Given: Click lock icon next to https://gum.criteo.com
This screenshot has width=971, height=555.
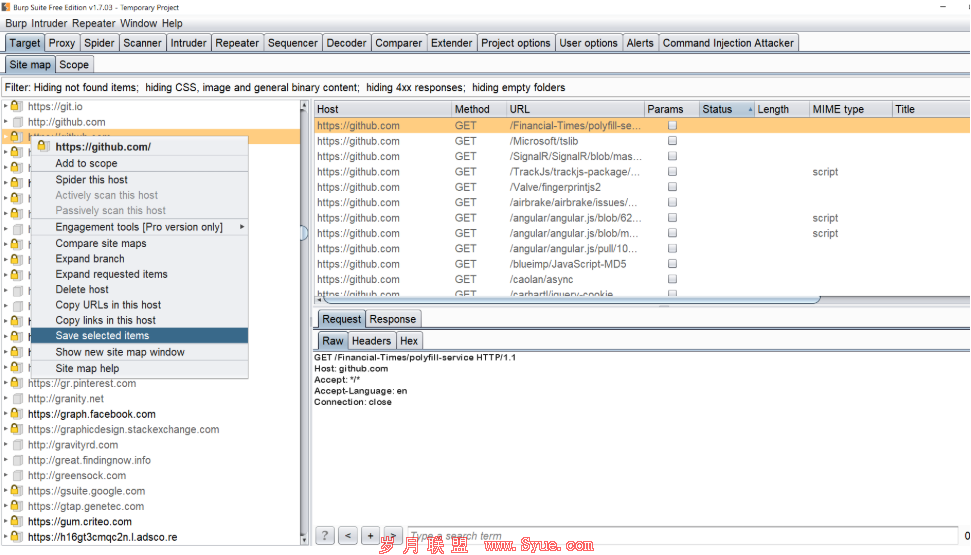Looking at the screenshot, I should click(x=16, y=522).
